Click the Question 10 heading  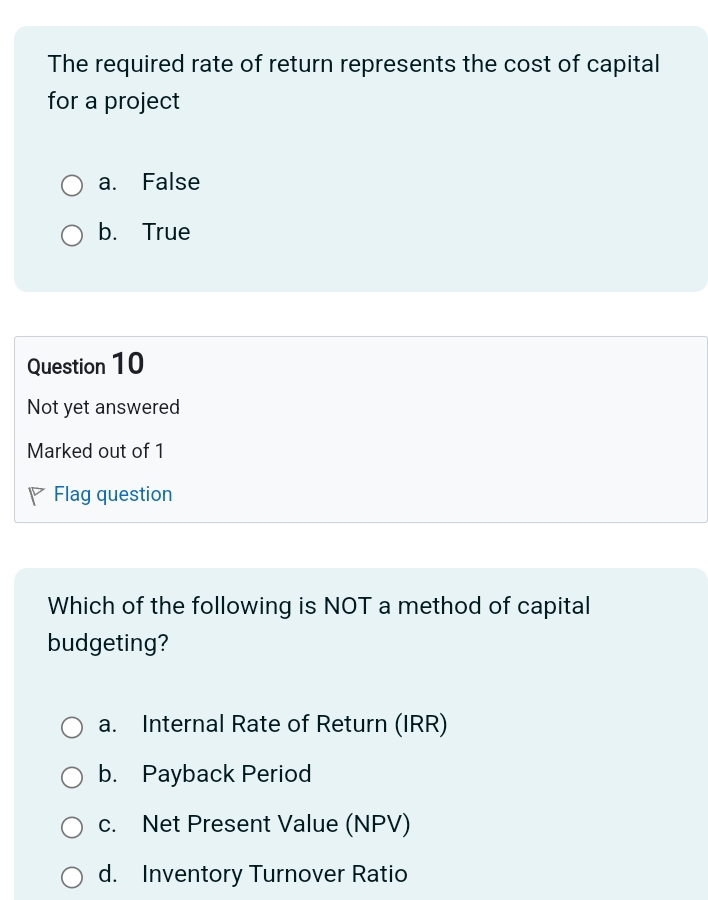(x=85, y=364)
